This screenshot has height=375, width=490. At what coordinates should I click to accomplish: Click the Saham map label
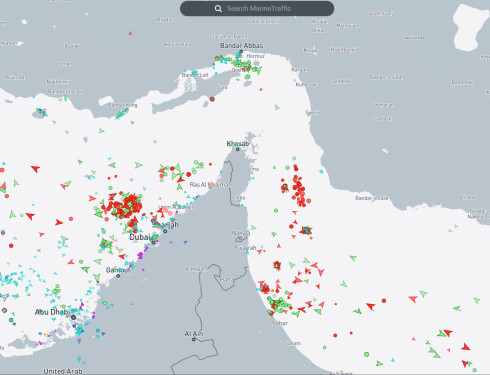(293, 343)
